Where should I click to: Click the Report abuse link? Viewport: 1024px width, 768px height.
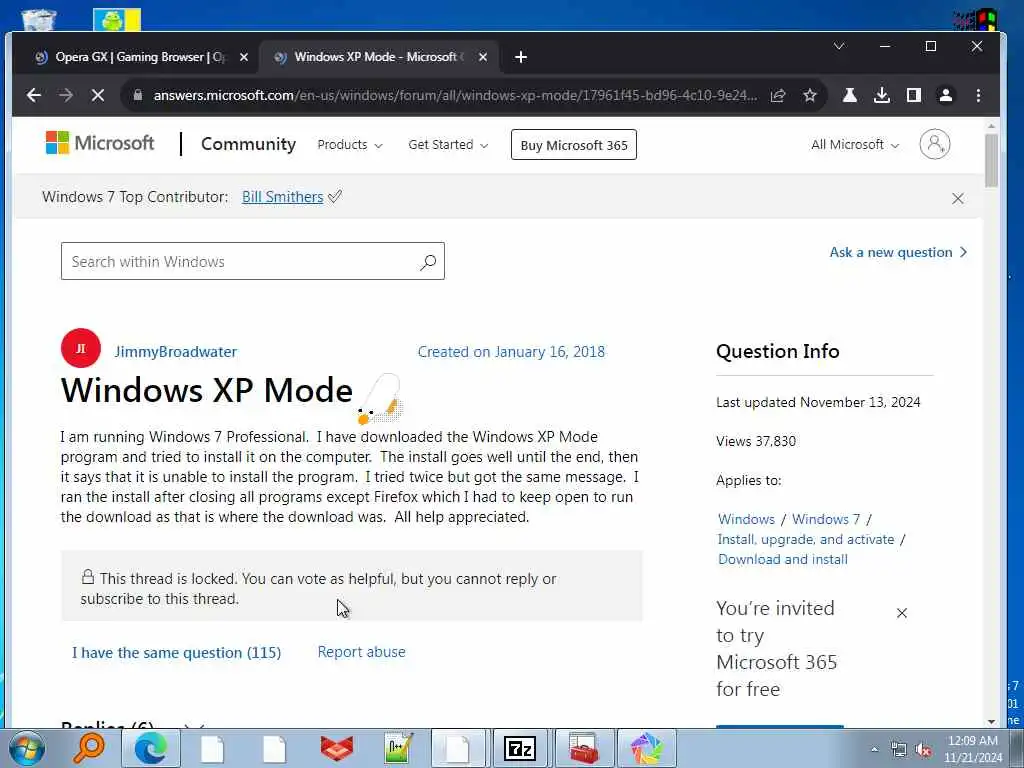coord(361,652)
